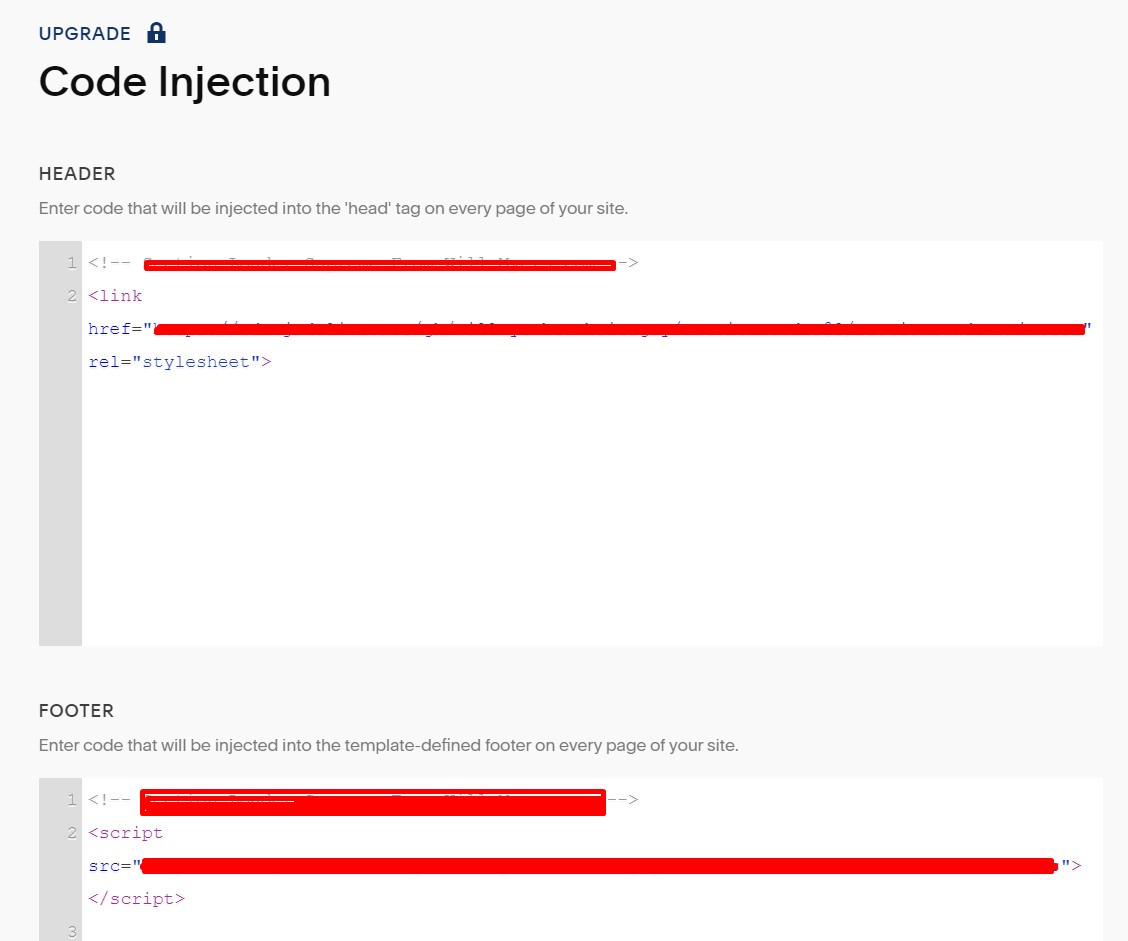Click line number 2 in footer editor
The height and width of the screenshot is (941, 1128).
[x=71, y=833]
